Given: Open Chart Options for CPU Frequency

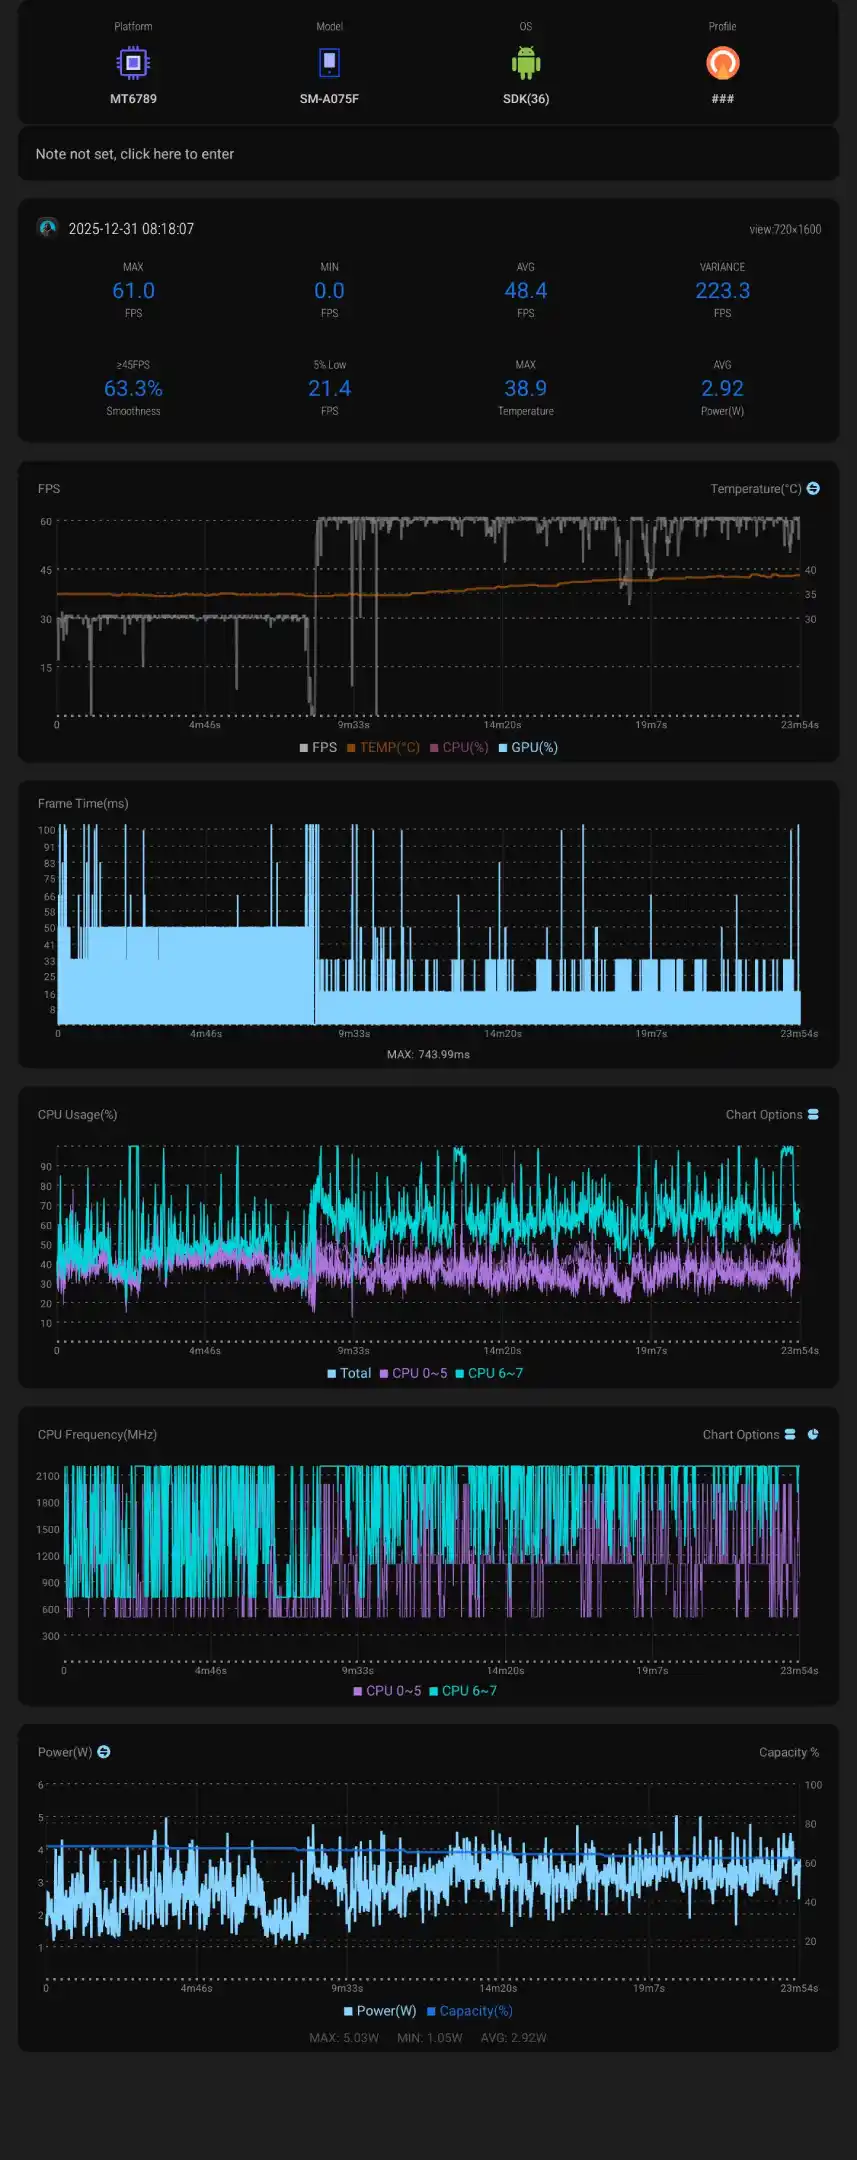Looking at the screenshot, I should tap(748, 1434).
